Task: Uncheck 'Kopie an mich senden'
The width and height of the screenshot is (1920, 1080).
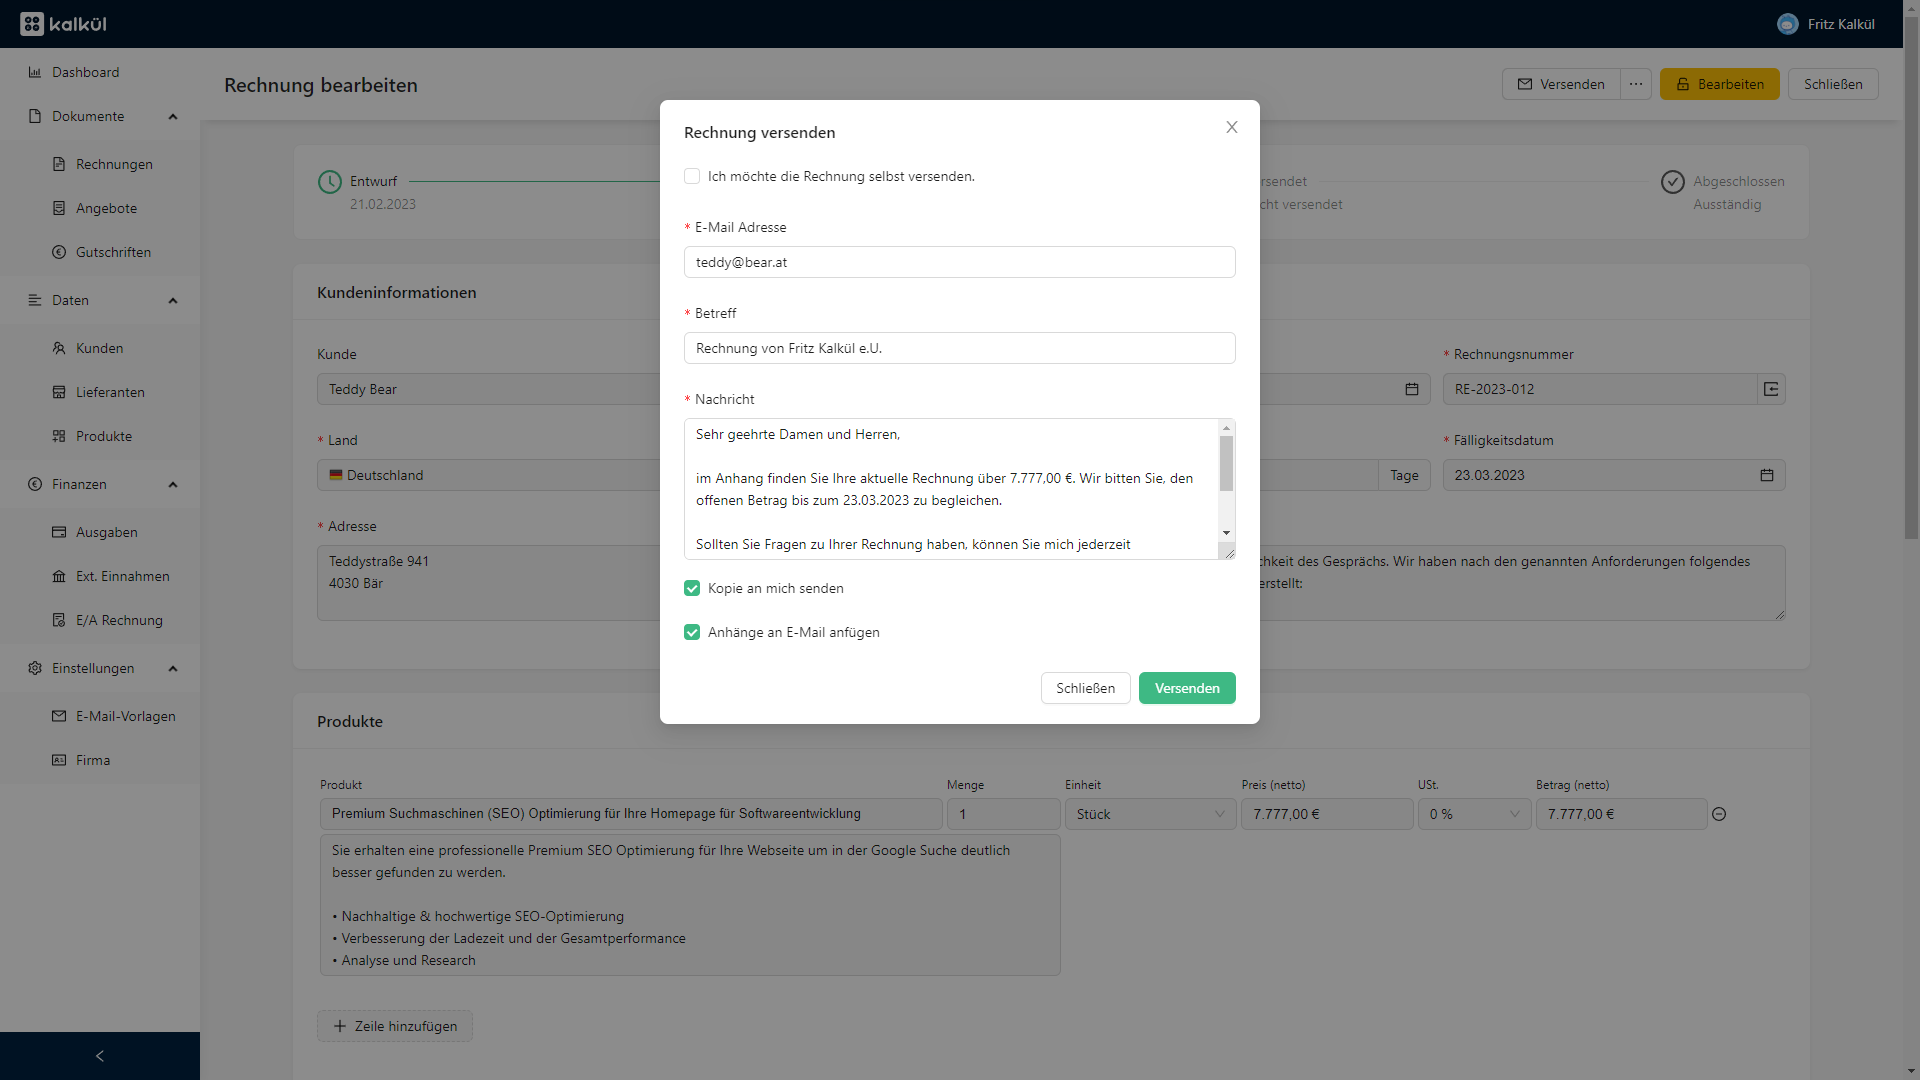Action: tap(692, 588)
